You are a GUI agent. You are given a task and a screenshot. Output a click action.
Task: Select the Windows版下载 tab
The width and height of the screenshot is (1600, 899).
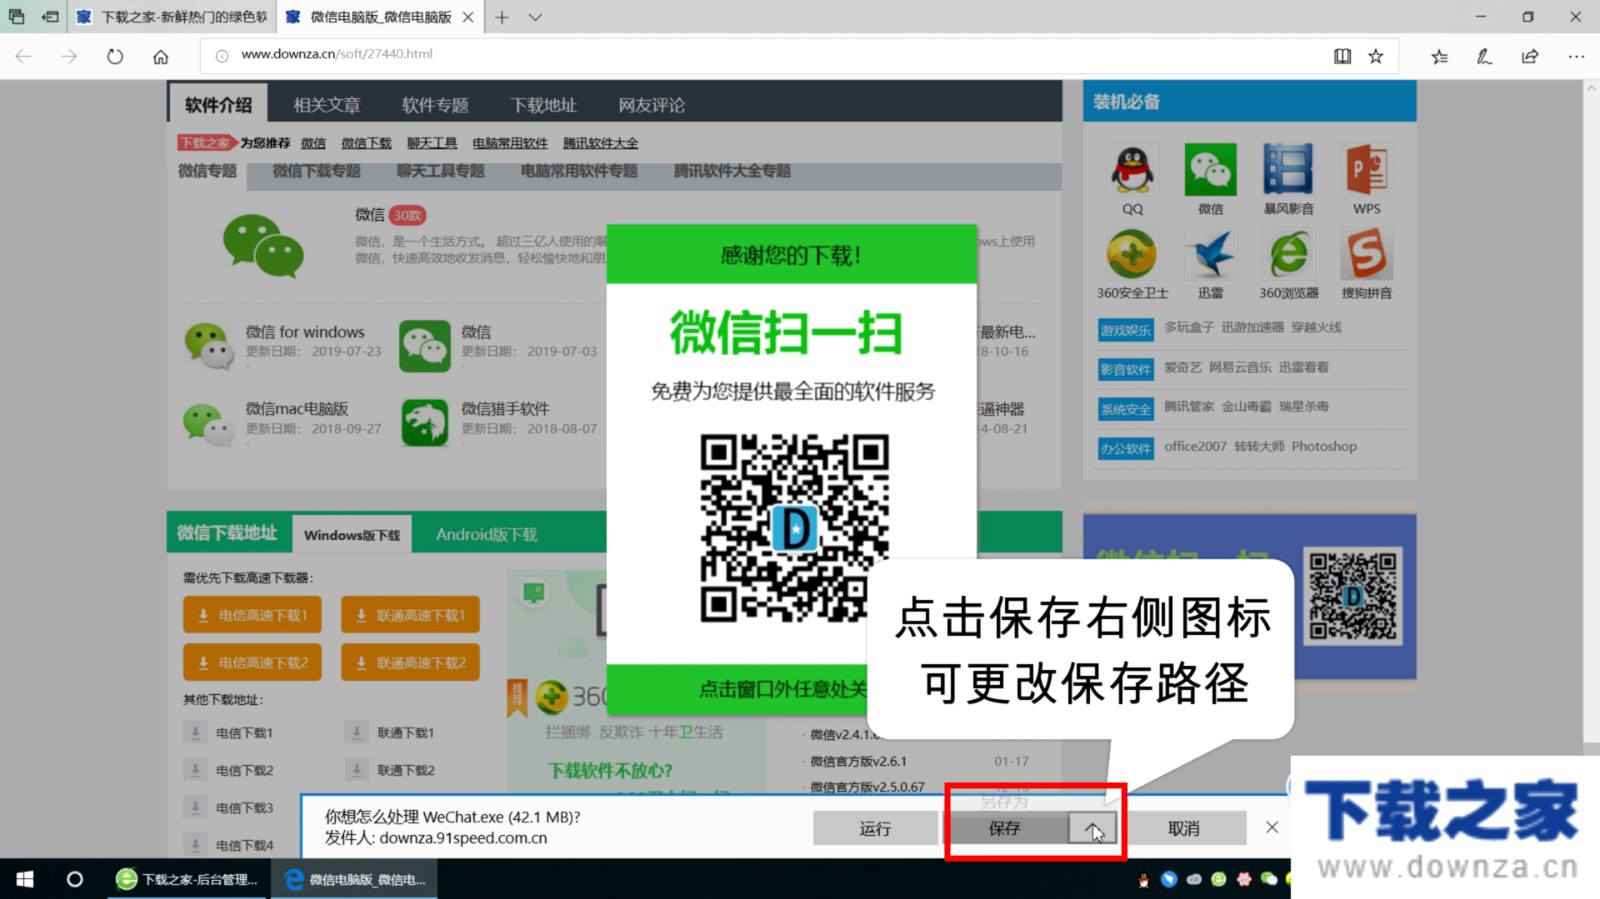coord(352,535)
